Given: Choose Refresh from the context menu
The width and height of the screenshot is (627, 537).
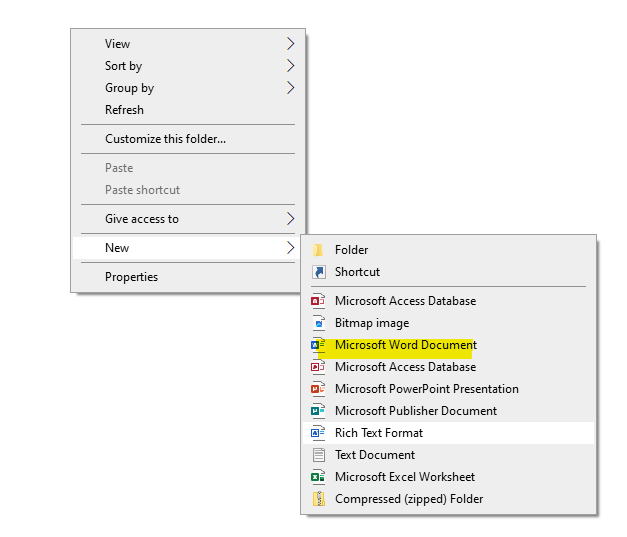Looking at the screenshot, I should click(188, 110).
